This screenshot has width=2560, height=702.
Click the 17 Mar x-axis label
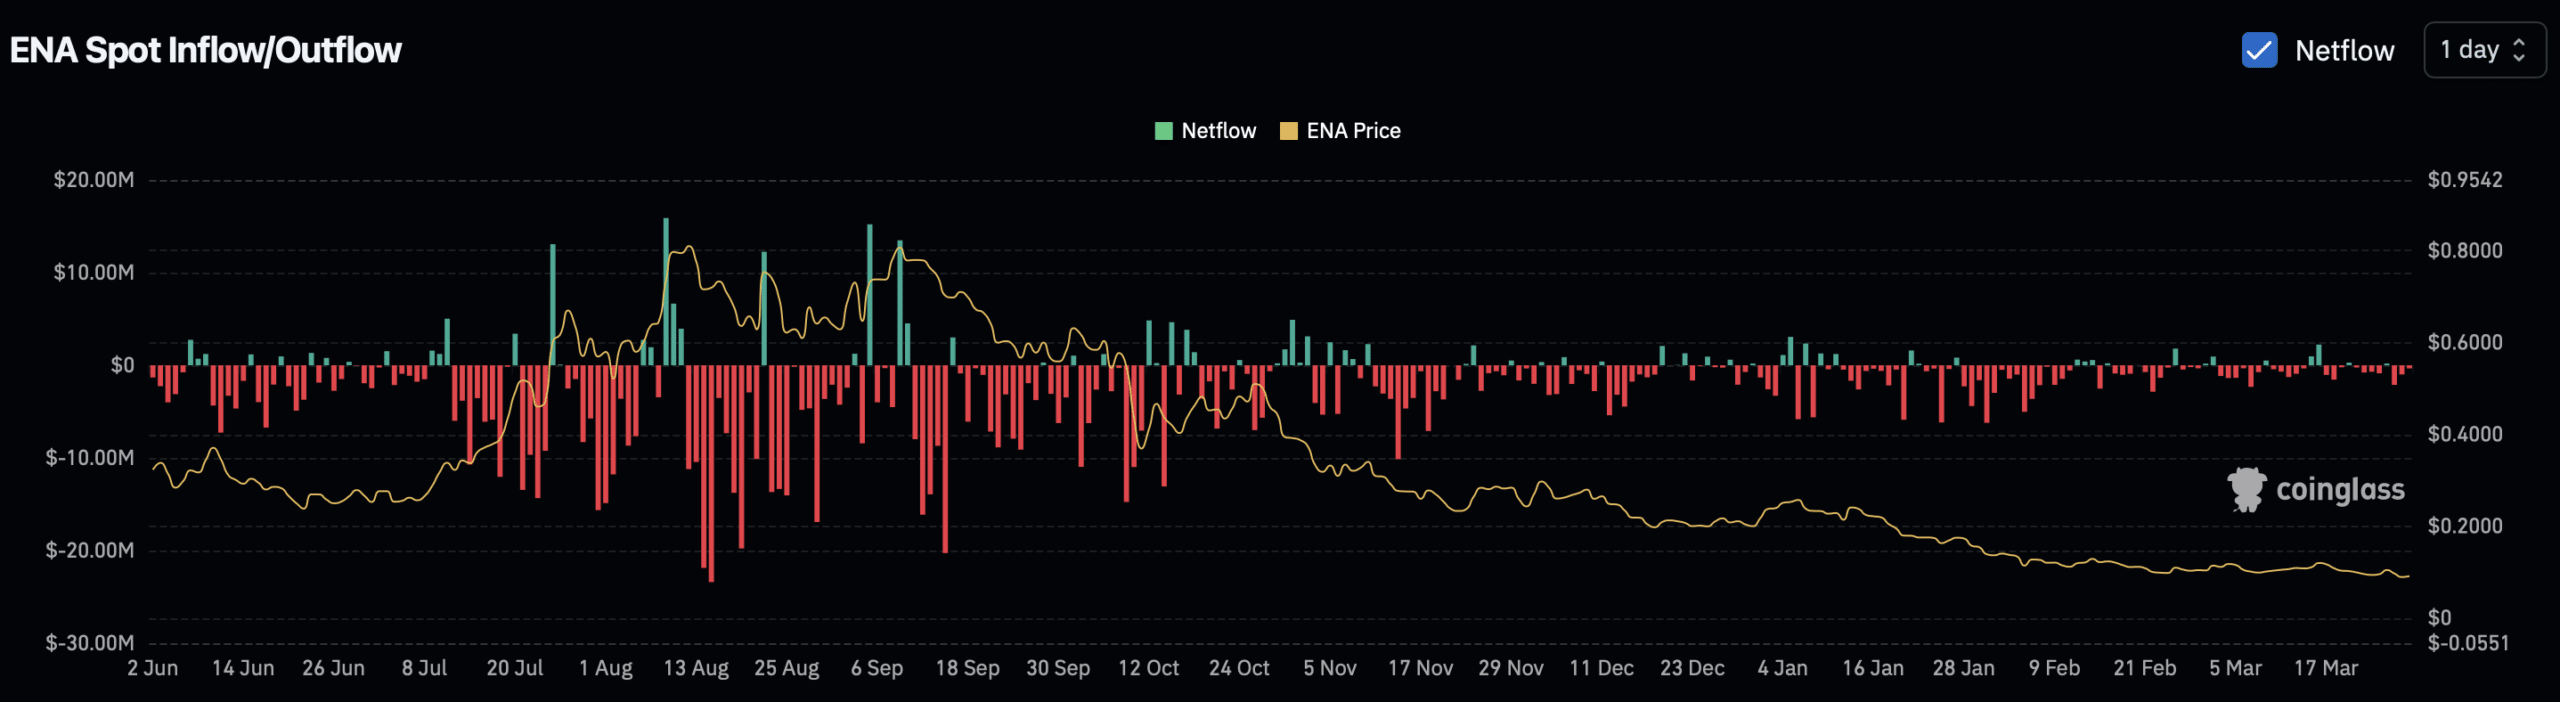[x=2325, y=668]
